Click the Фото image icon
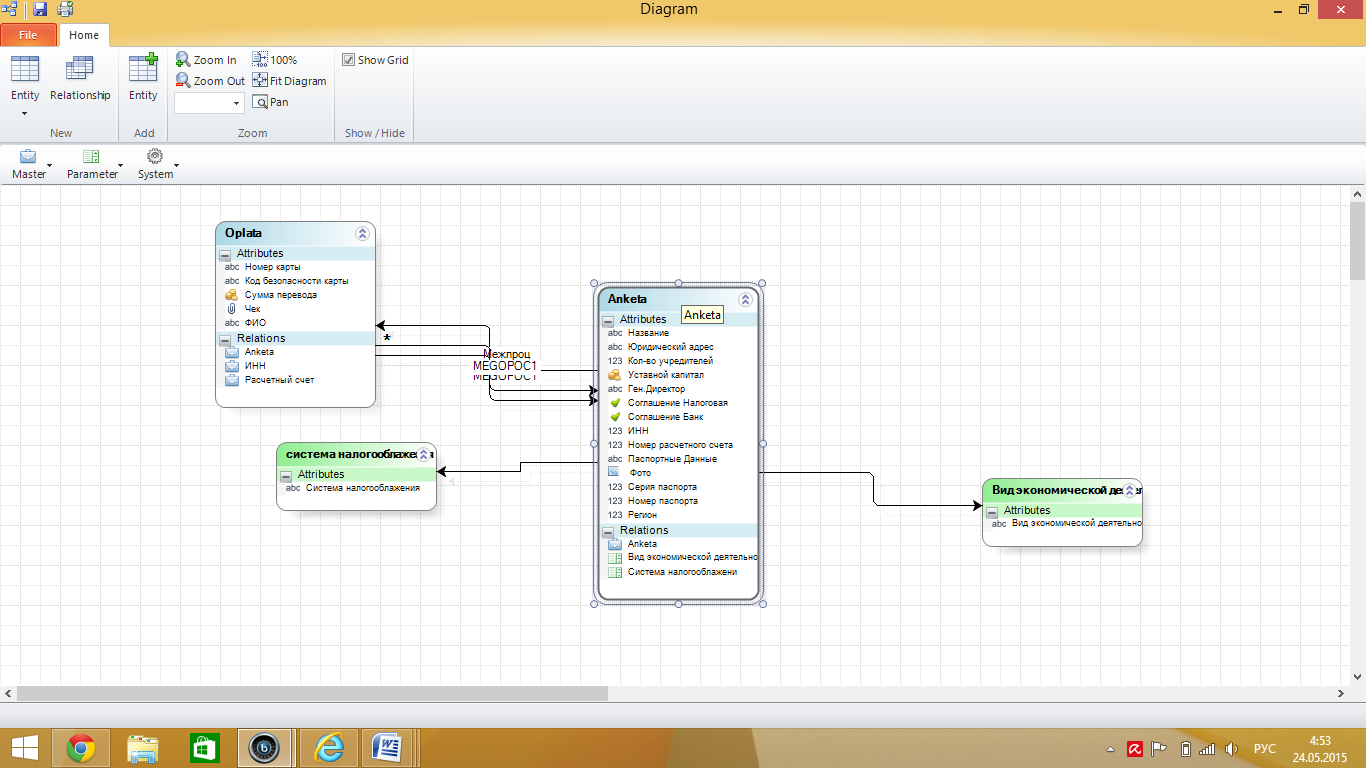 point(614,472)
